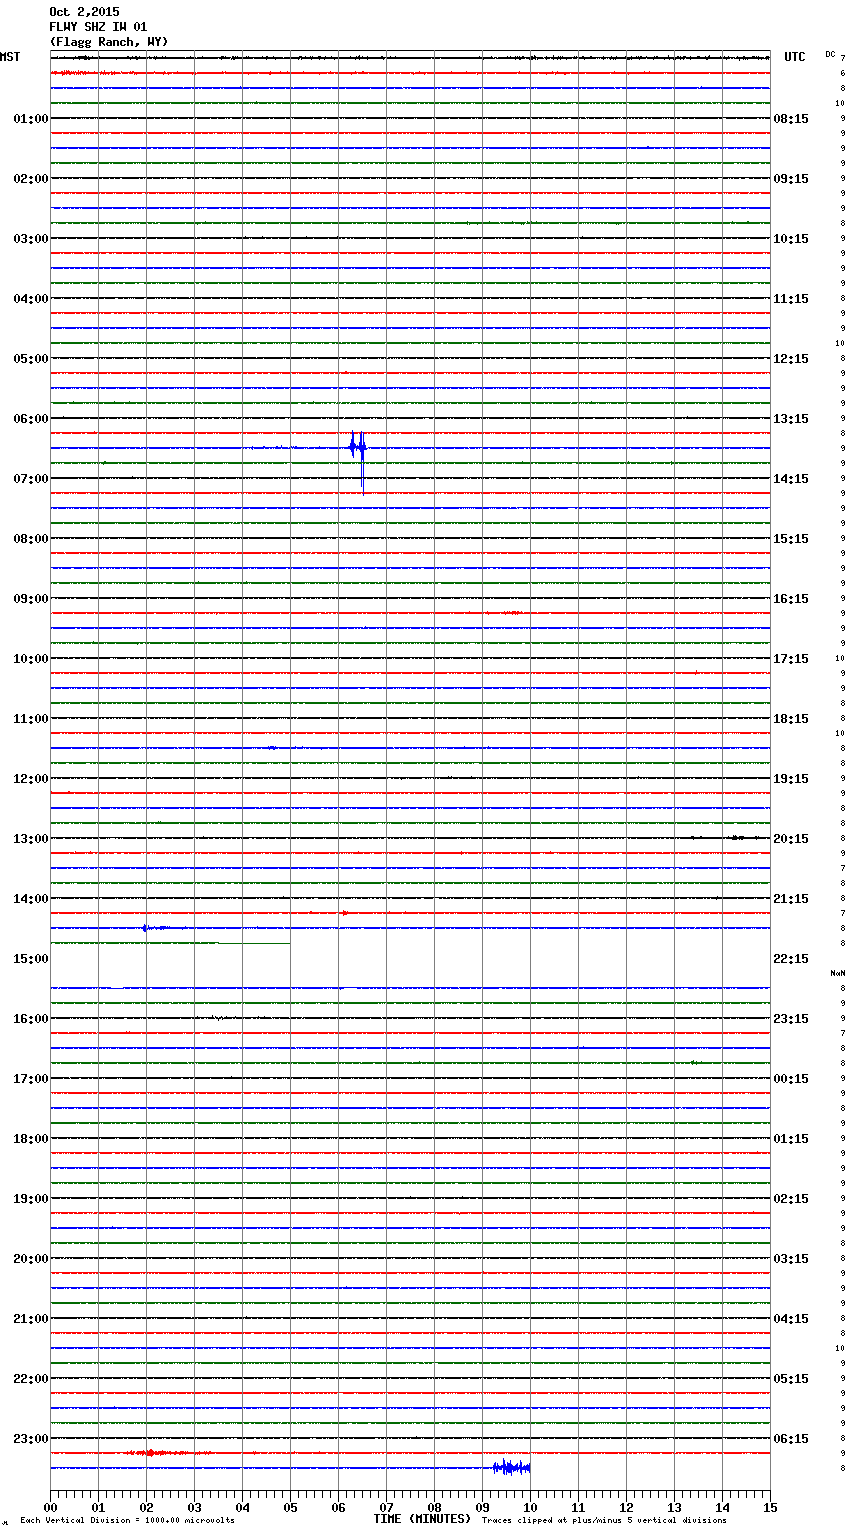
Task: Select the MST hour label '06:00'
Action: [31, 419]
